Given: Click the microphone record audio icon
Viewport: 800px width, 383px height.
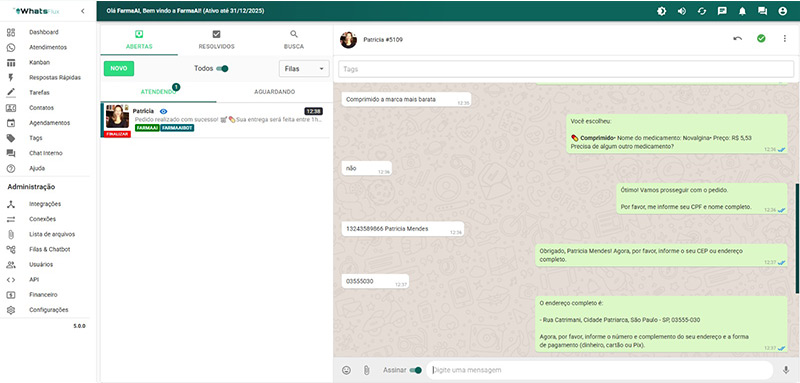Looking at the screenshot, I should point(786,370).
